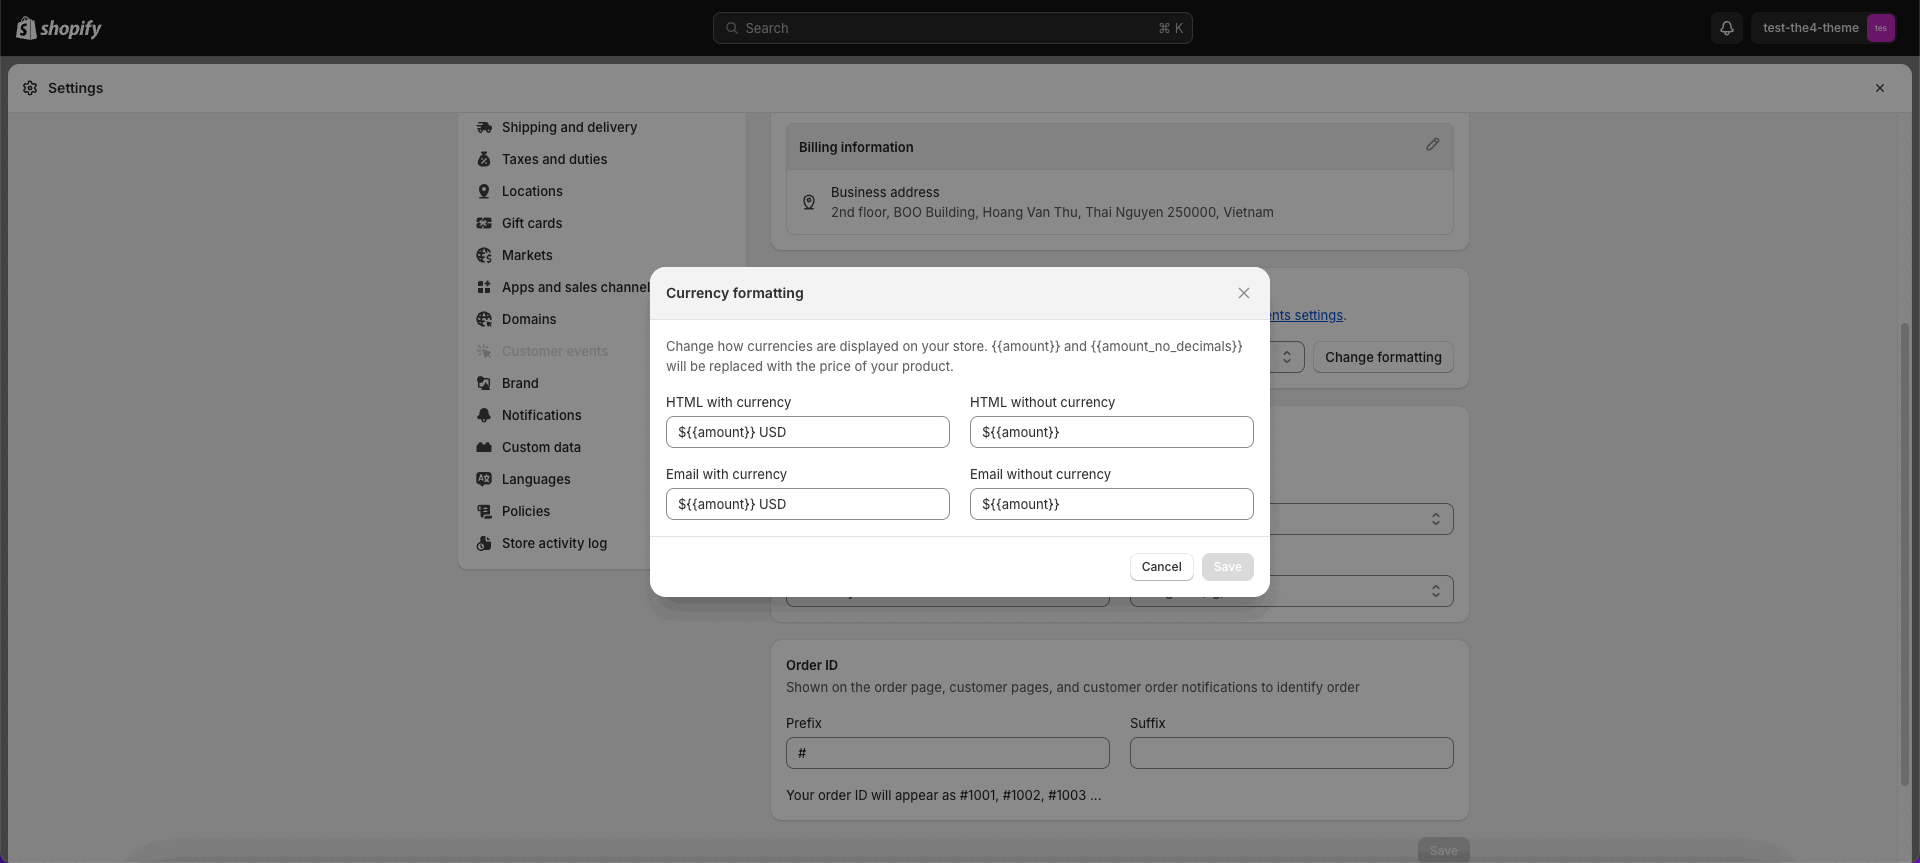Select Languages in sidebar
The height and width of the screenshot is (863, 1920).
coord(536,479)
